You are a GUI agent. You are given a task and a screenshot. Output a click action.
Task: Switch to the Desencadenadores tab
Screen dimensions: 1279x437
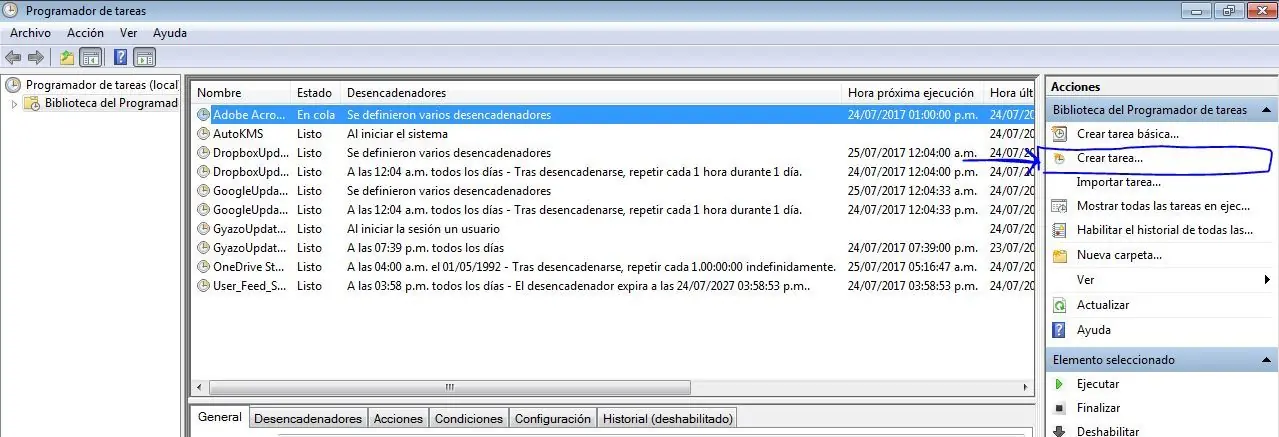tap(308, 419)
